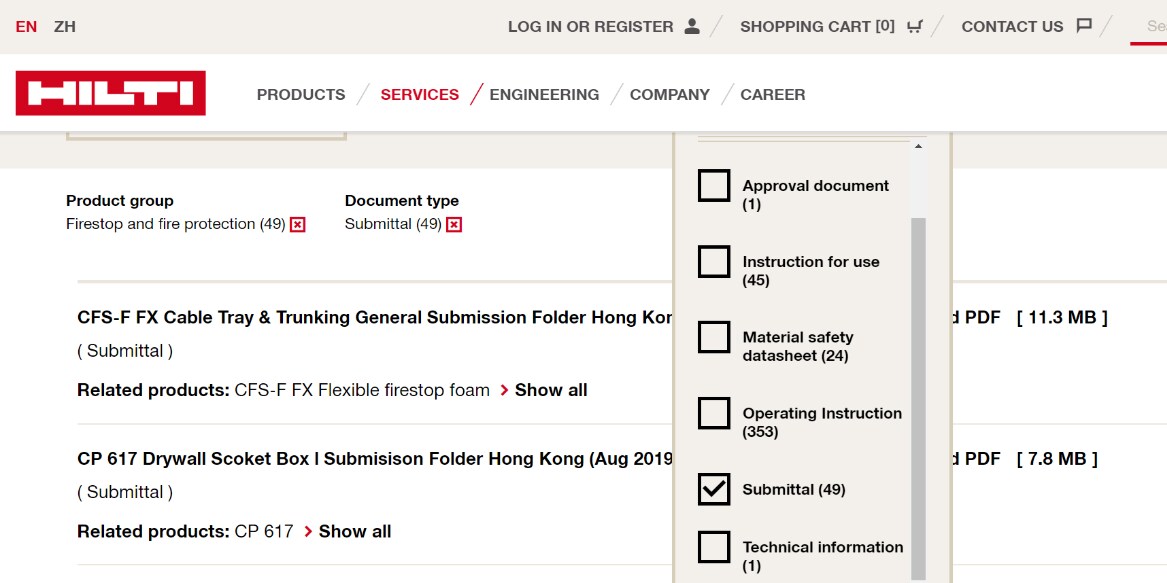Screen dimensions: 1167x583
Task: Click the Hilti logo
Action: coord(110,93)
